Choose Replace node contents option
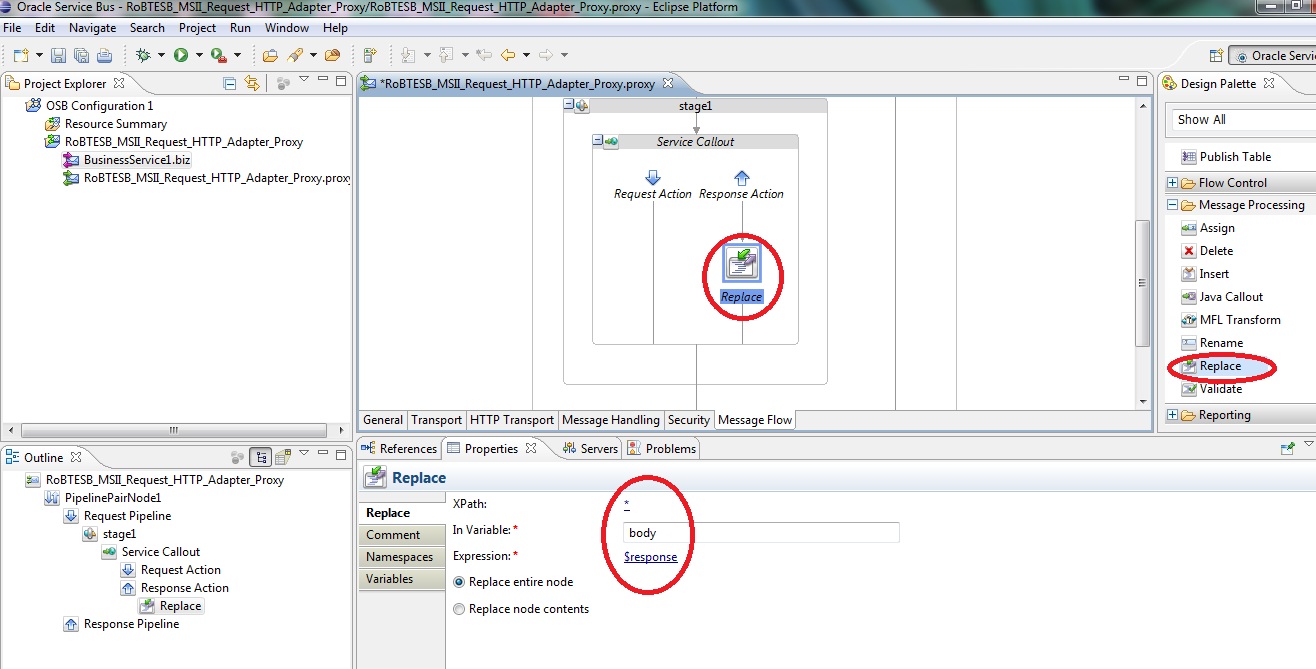 459,608
